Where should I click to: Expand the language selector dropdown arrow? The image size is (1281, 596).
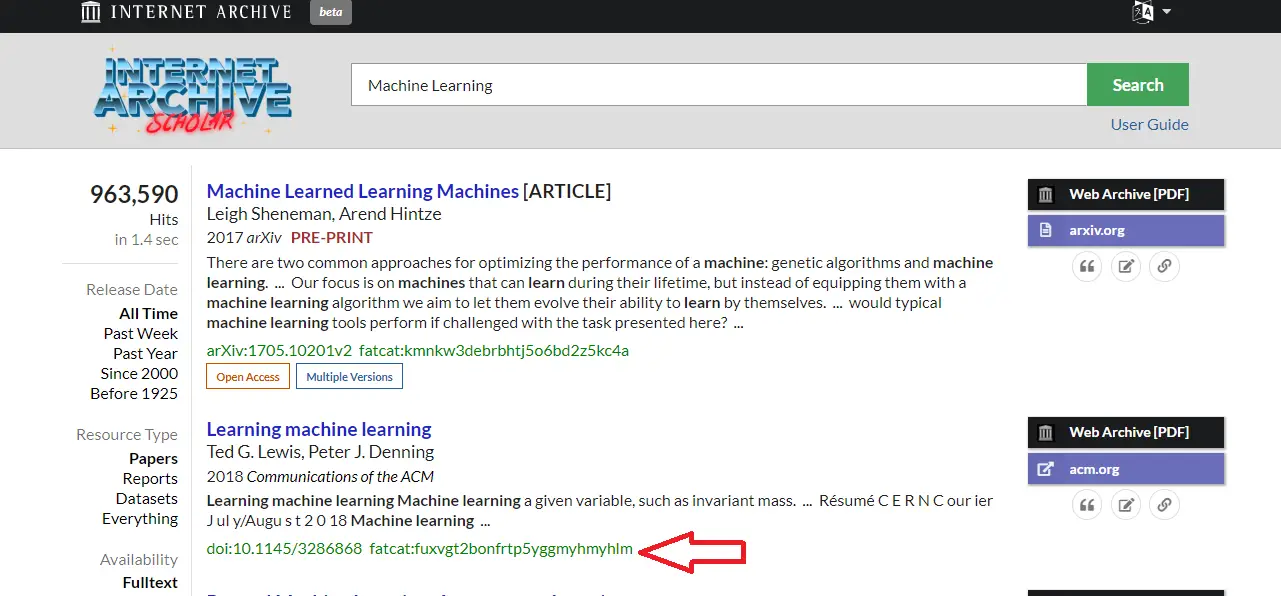click(1166, 12)
